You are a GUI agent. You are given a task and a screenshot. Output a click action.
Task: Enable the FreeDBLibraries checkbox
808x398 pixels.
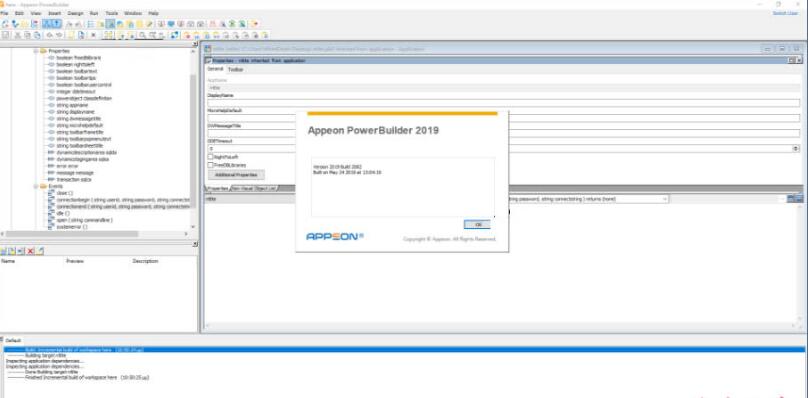210,165
